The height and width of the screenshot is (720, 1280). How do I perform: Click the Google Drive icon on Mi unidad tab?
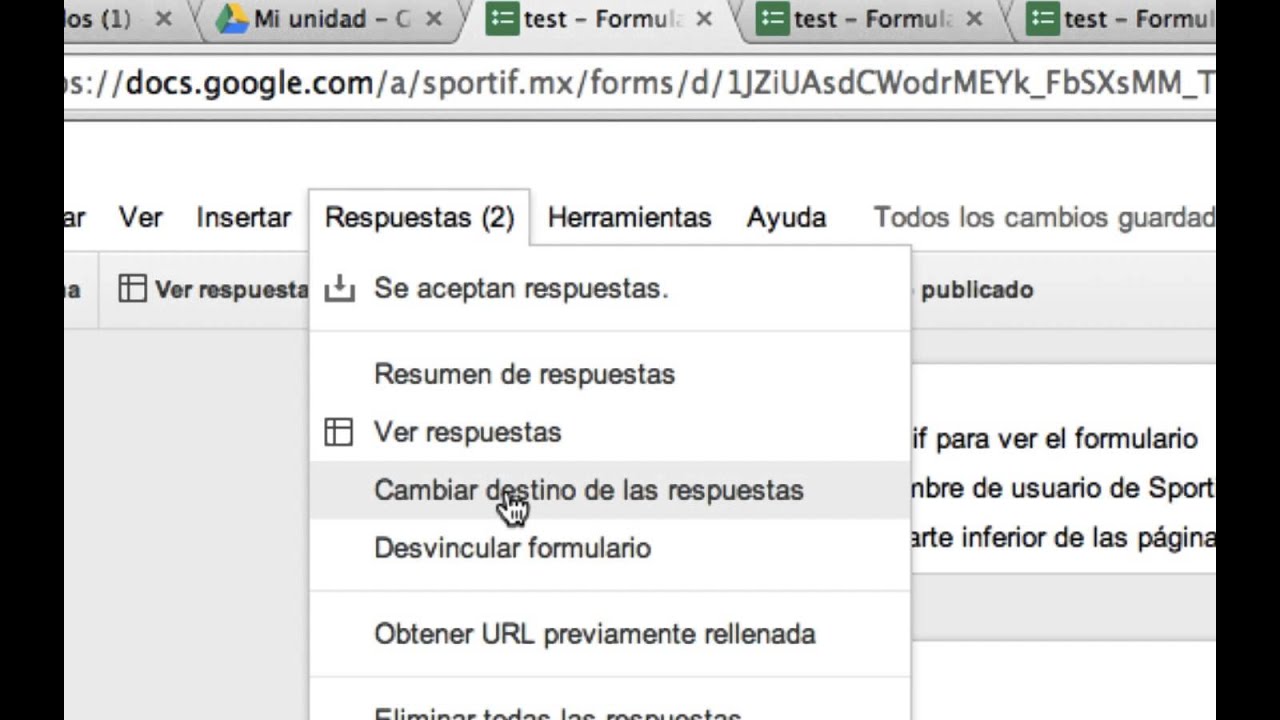point(231,19)
